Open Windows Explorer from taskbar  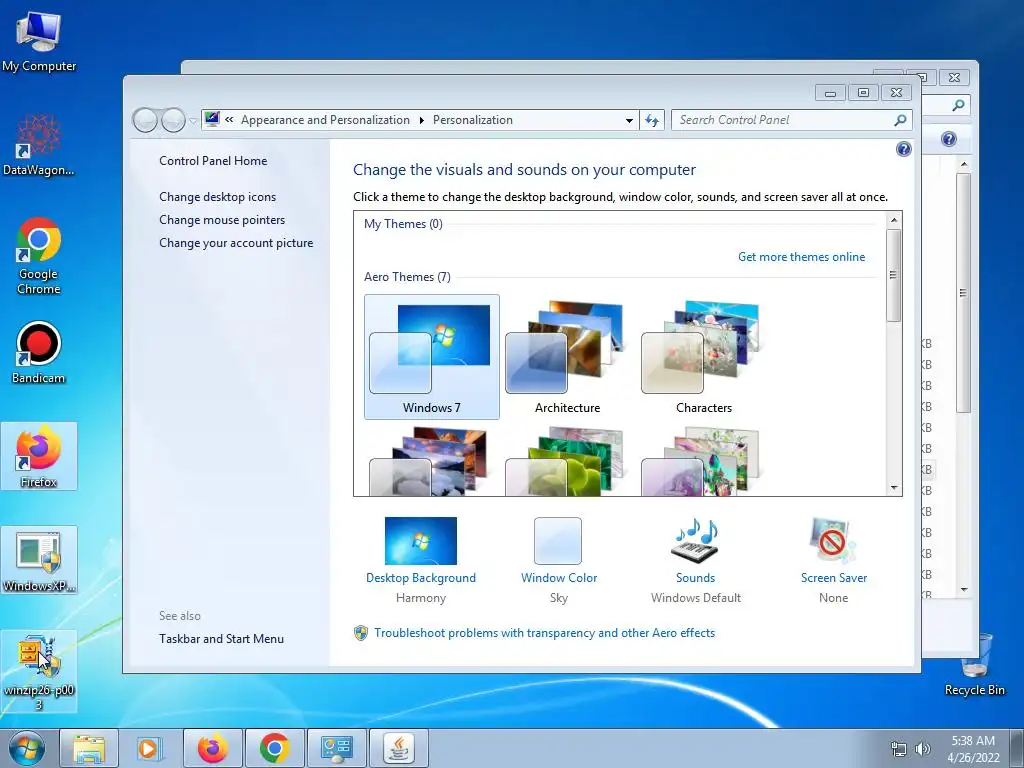click(89, 748)
